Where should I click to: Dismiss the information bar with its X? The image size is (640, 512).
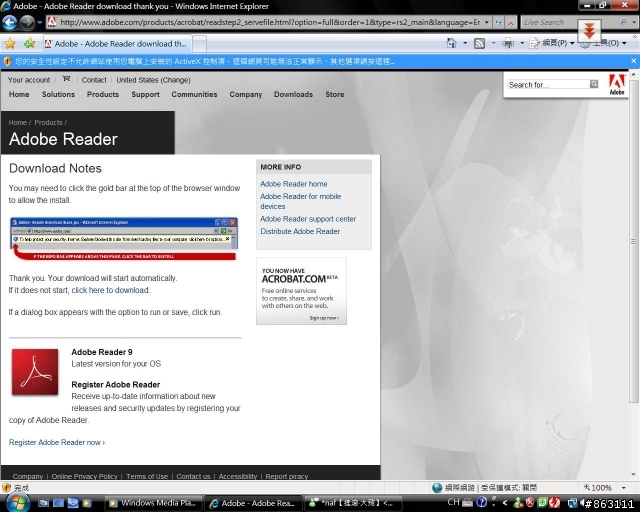pyautogui.click(x=633, y=61)
